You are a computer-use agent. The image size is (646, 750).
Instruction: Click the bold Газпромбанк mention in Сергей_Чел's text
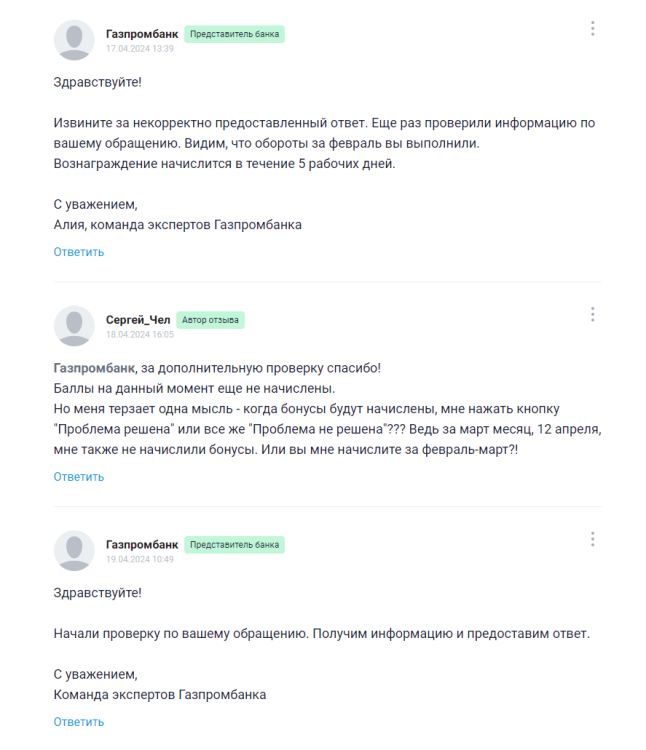pyautogui.click(x=94, y=368)
